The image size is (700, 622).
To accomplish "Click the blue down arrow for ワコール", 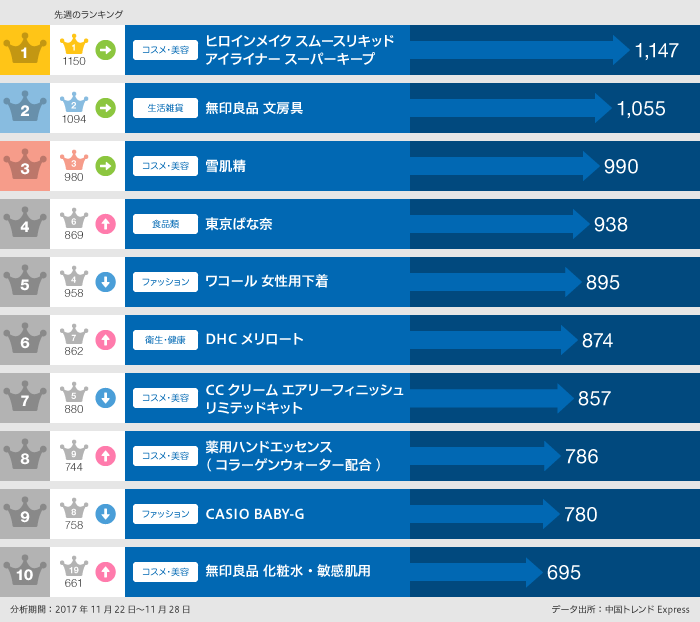I will coord(105,282).
